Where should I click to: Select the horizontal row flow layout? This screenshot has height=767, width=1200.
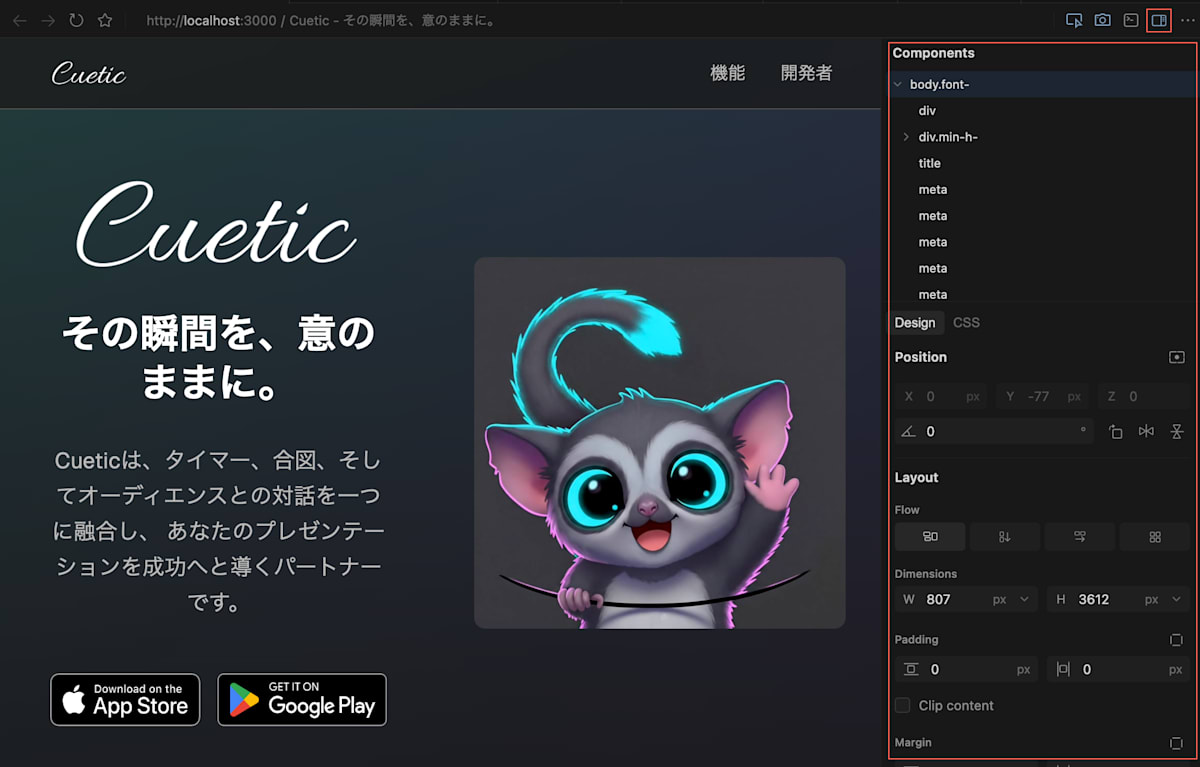click(x=930, y=537)
